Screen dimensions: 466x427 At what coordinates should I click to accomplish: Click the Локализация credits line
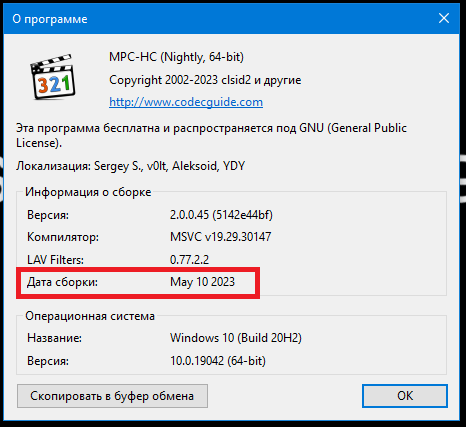click(x=130, y=166)
